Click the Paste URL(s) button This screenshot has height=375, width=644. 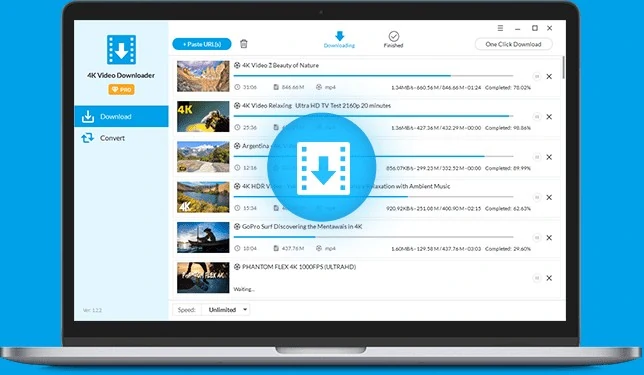pyautogui.click(x=202, y=44)
